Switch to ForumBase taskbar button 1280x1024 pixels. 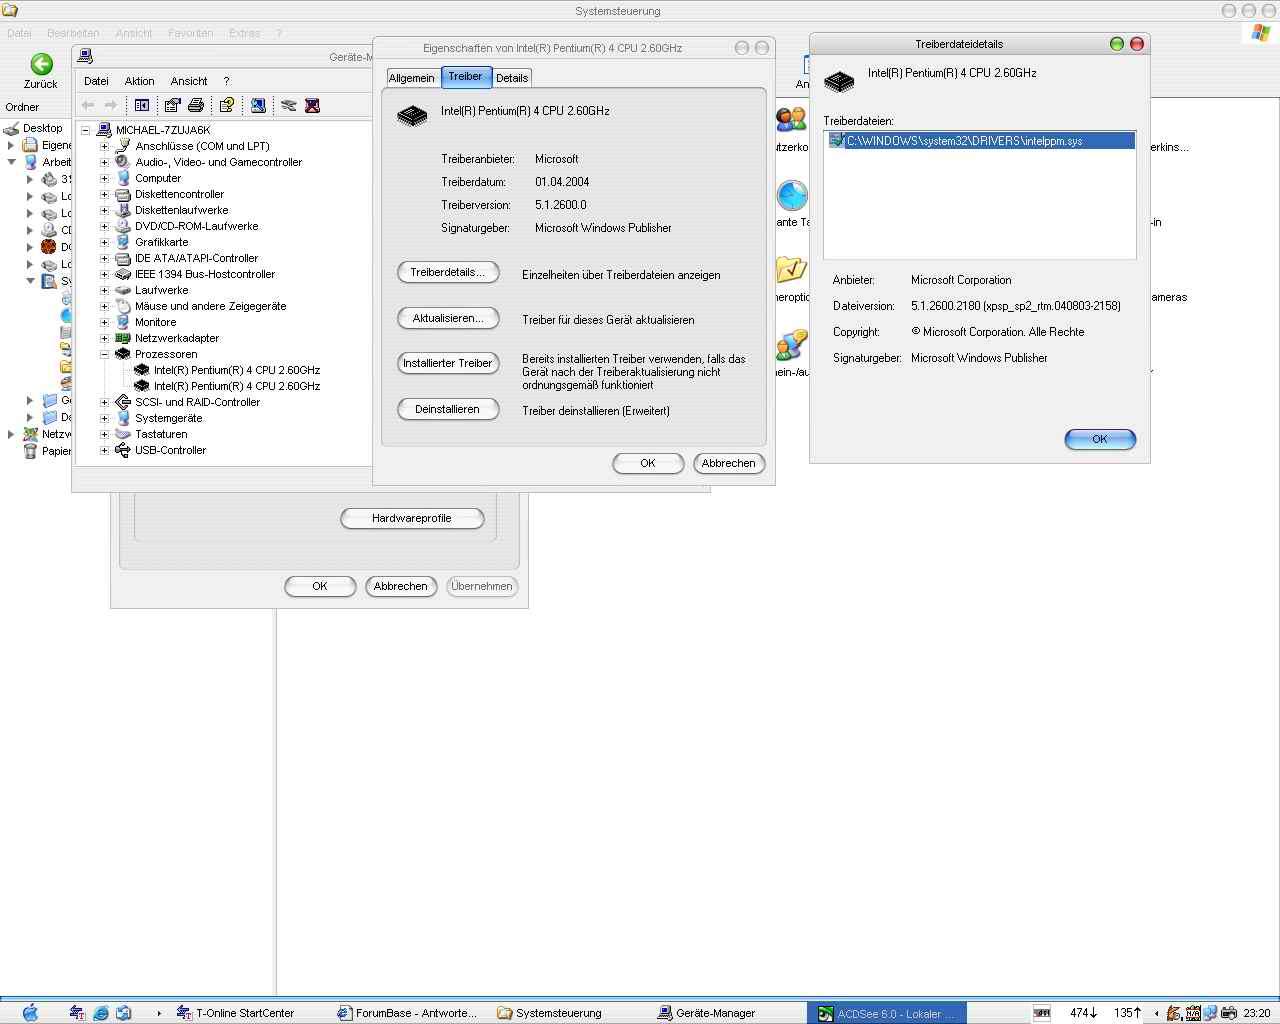(407, 1013)
